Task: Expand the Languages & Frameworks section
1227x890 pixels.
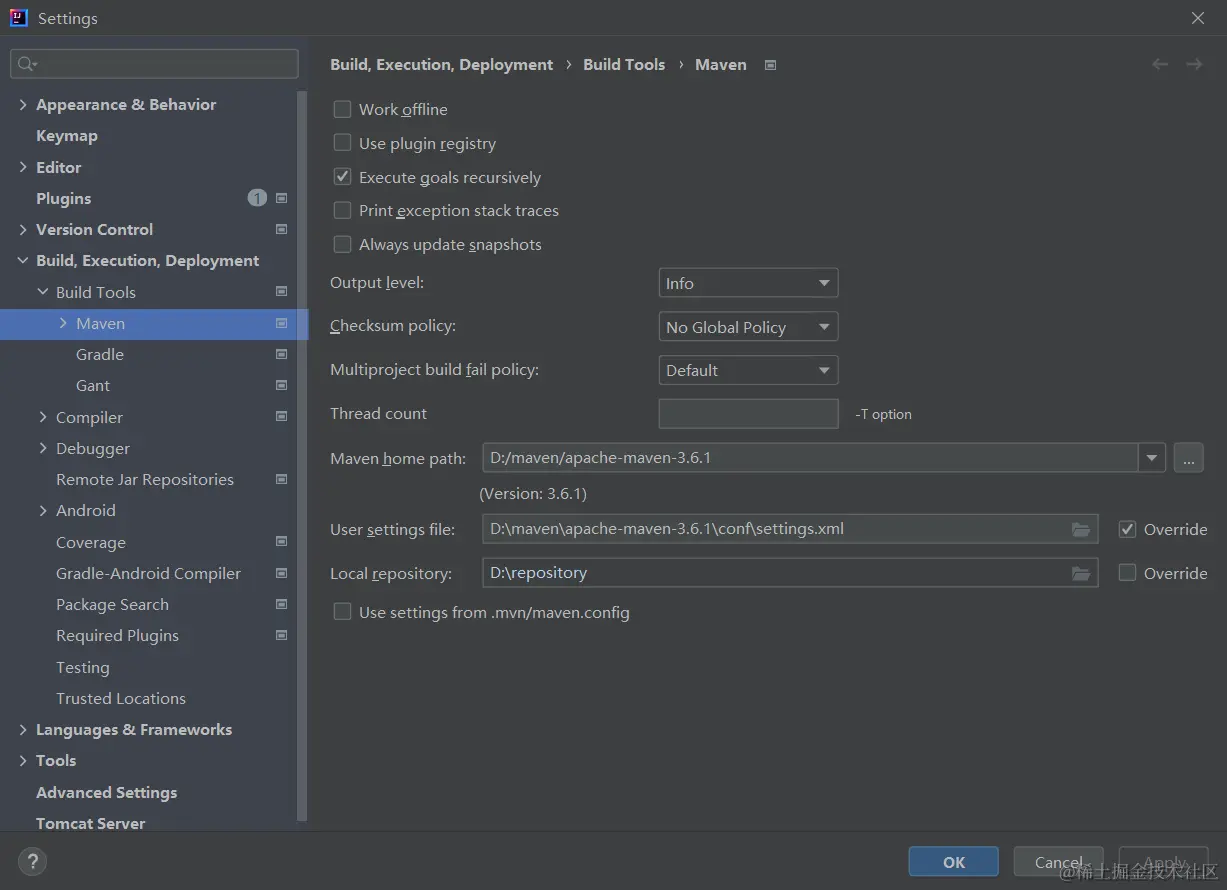Action: (x=23, y=729)
